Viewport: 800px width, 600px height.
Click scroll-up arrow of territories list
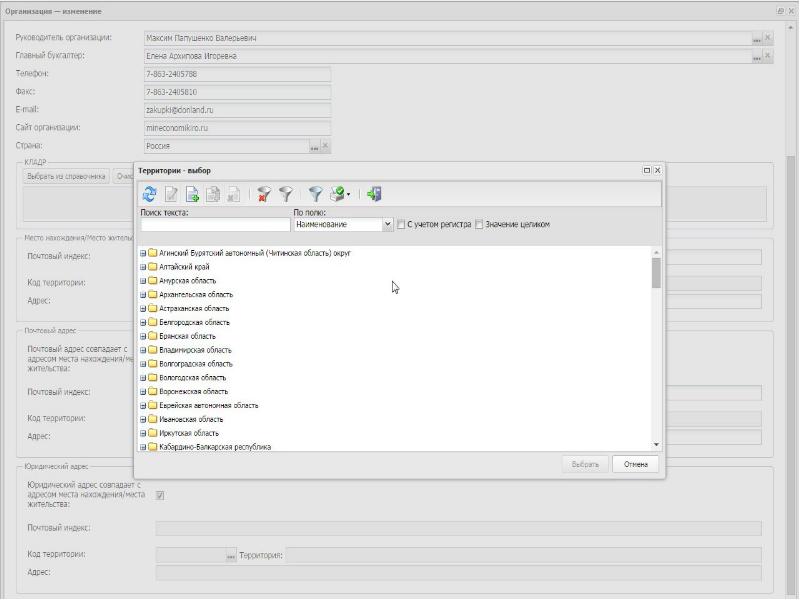tap(656, 253)
